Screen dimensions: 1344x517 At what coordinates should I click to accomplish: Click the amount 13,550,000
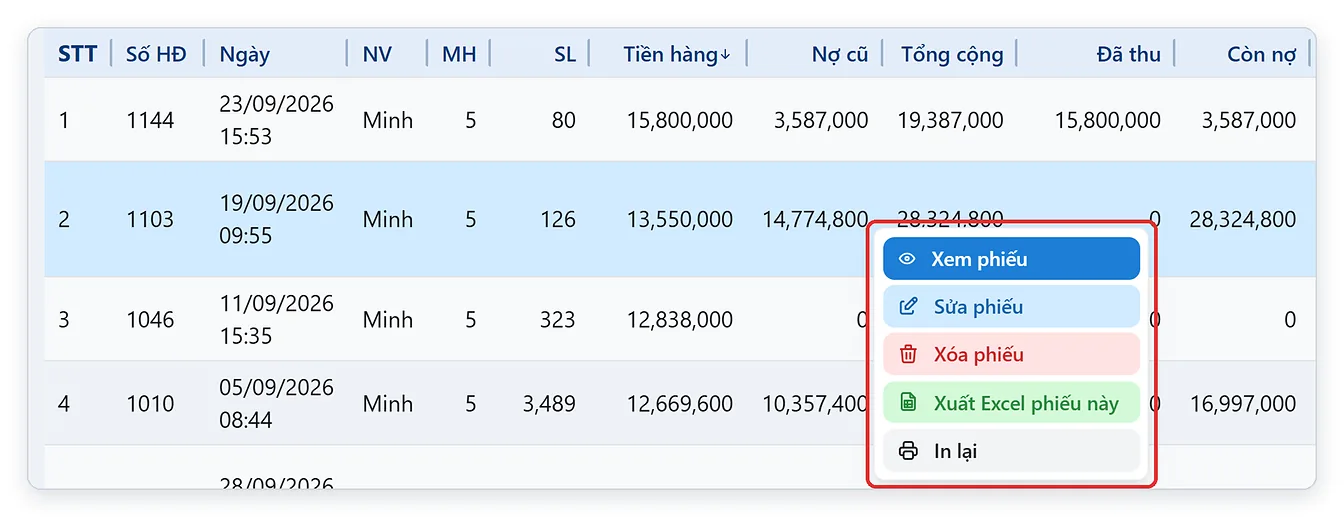point(680,219)
